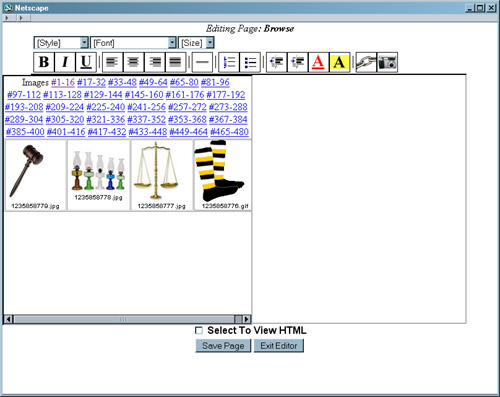Open images link #113-128

[x=62, y=95]
